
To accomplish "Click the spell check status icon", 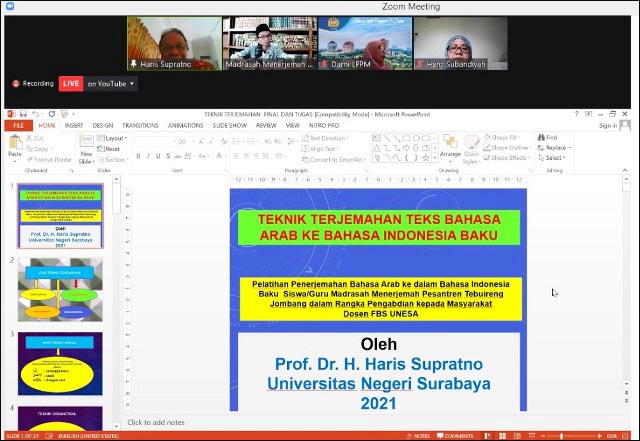I will click(x=49, y=436).
